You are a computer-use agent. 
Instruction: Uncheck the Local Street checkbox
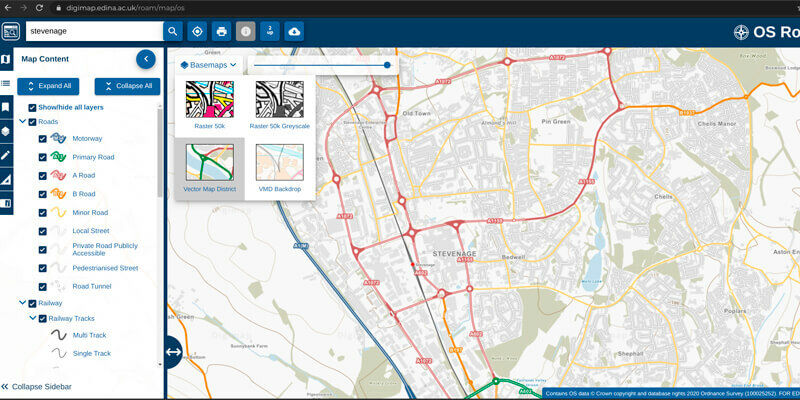pos(43,231)
